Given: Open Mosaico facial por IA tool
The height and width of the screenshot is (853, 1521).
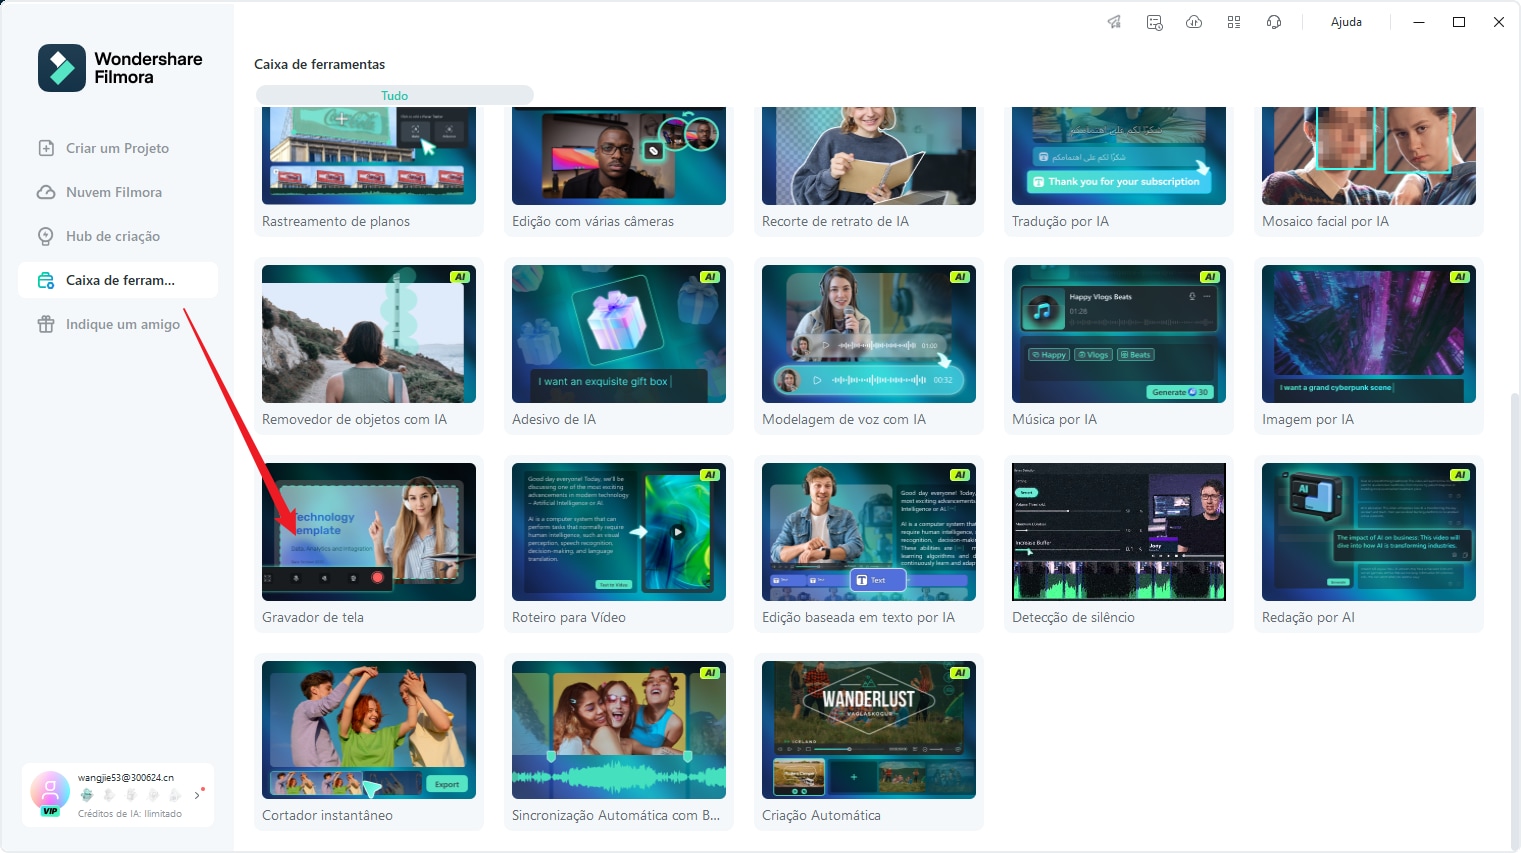Looking at the screenshot, I should (1369, 172).
